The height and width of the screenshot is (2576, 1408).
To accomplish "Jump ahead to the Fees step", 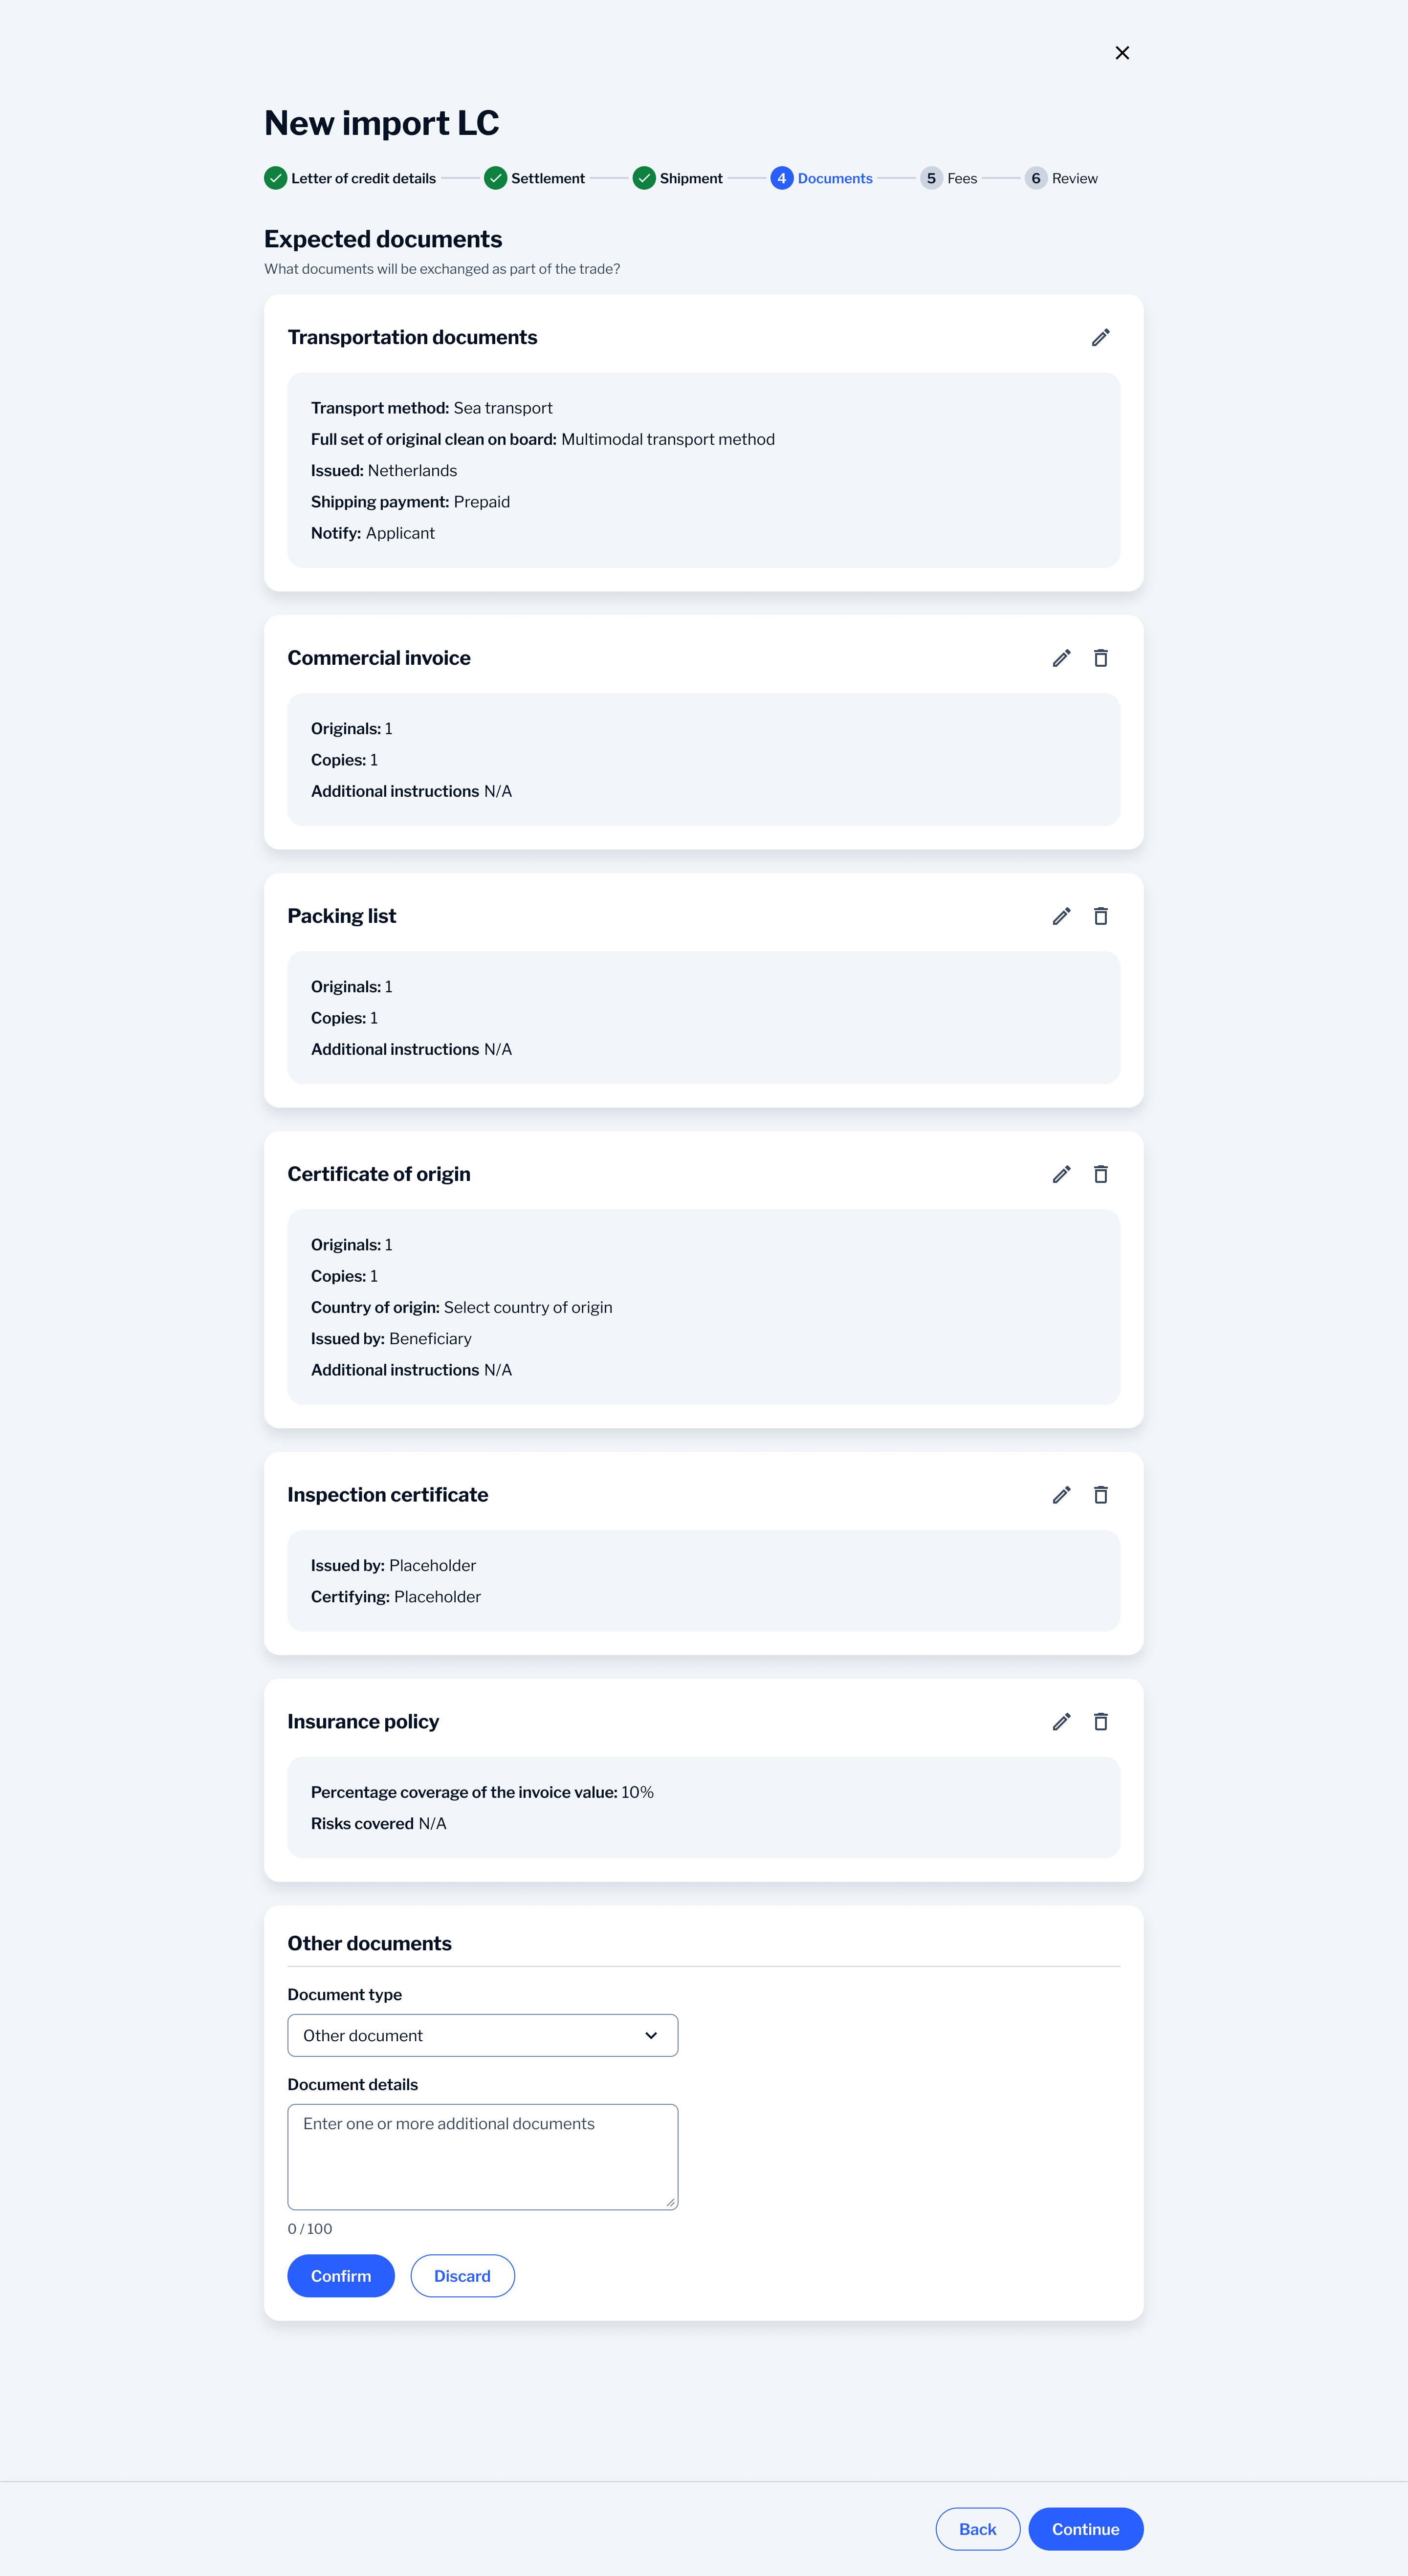I will point(948,177).
